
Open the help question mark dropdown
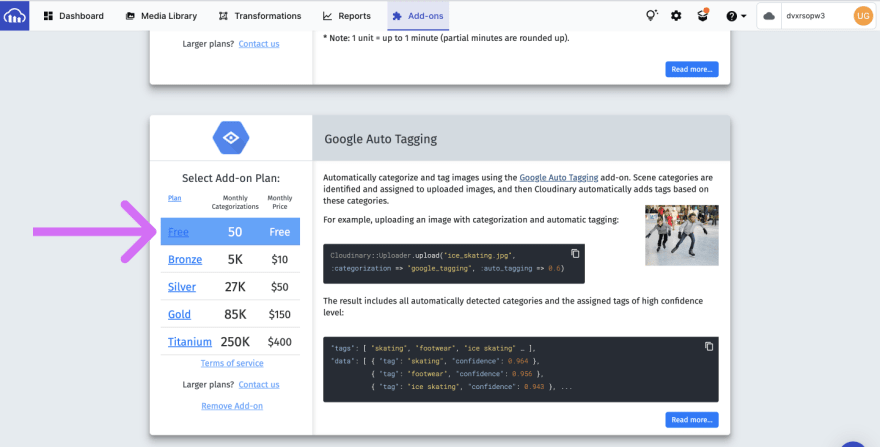736,16
